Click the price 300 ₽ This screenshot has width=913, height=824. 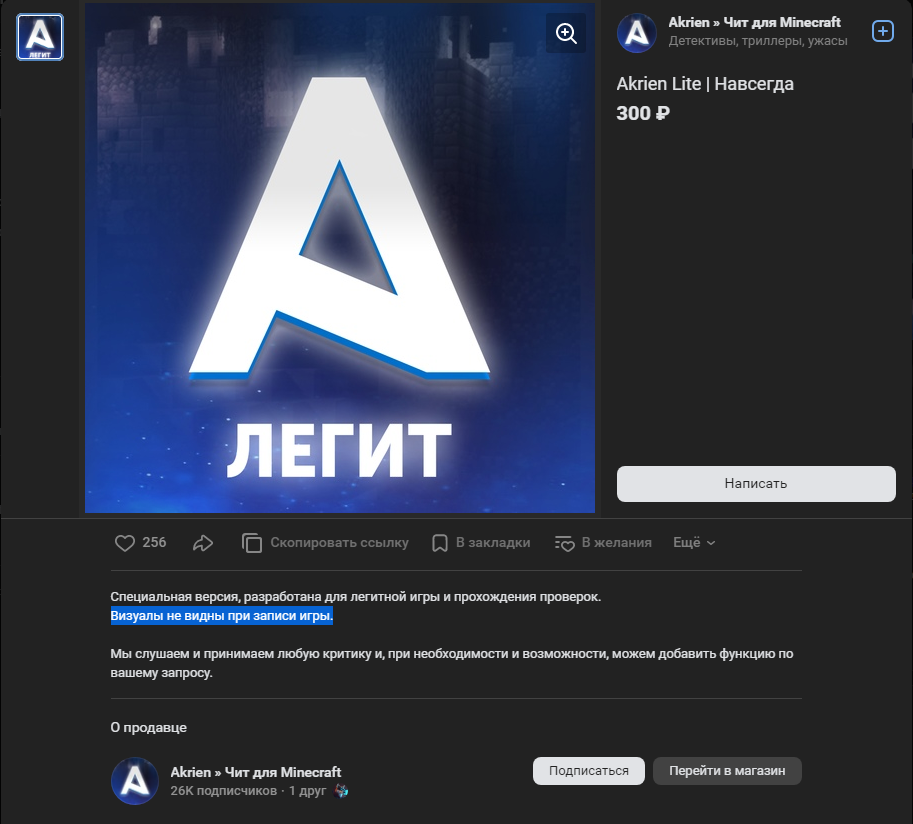(x=643, y=113)
